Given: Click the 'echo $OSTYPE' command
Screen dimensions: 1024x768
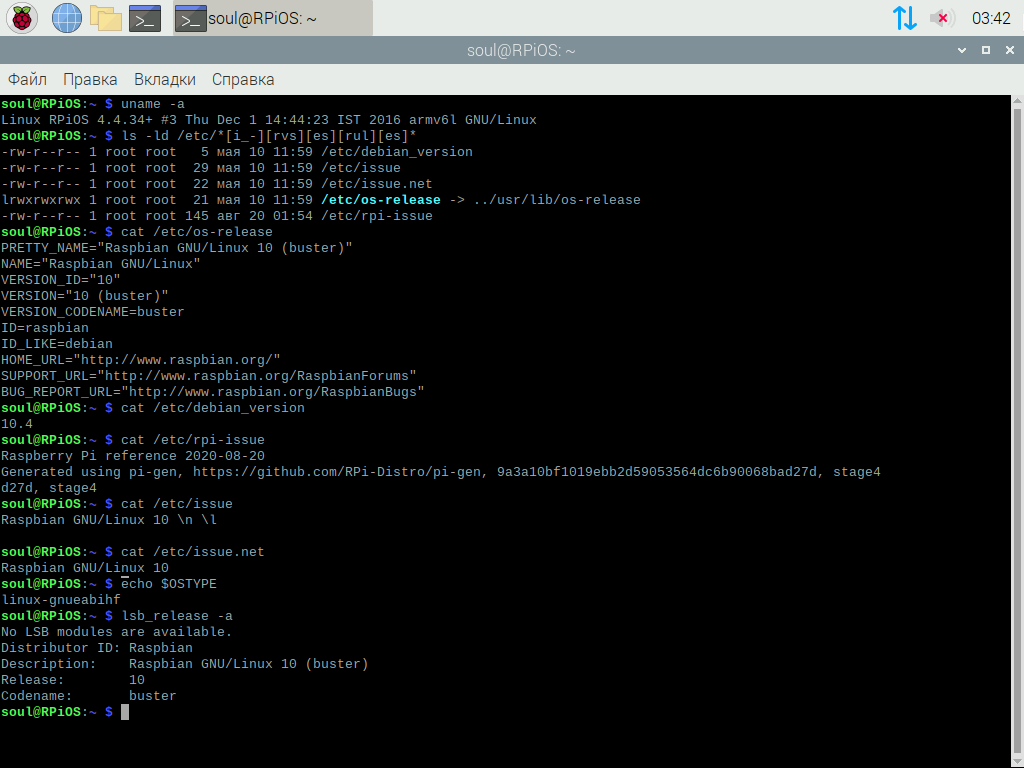Looking at the screenshot, I should pos(168,584).
